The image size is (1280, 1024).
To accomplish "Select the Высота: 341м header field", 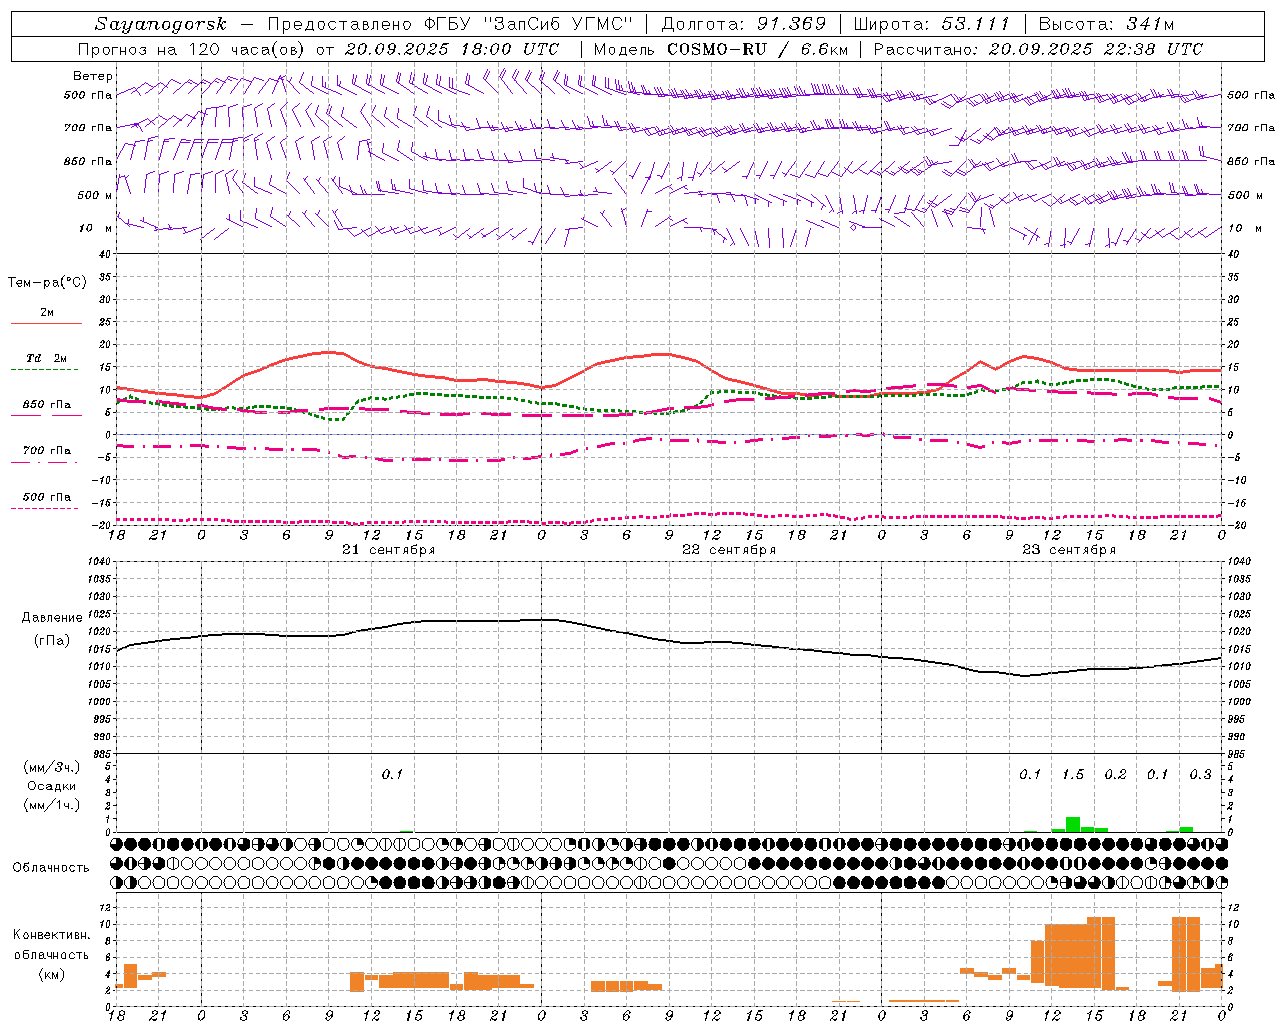I will 1106,24.
